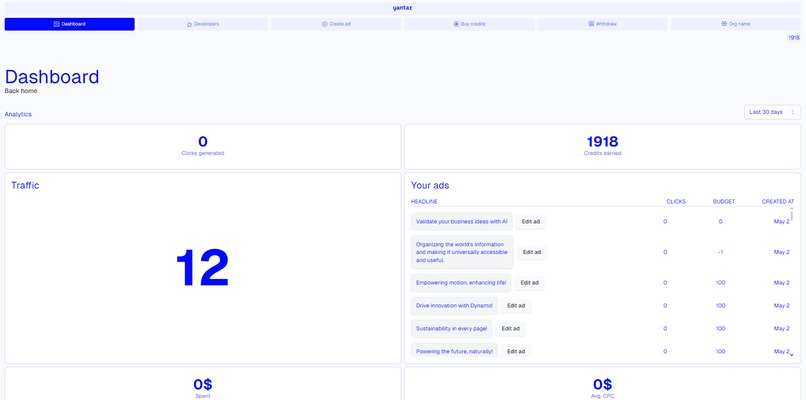Click the Spent 0$ card
The height and width of the screenshot is (400, 806).
click(203, 384)
